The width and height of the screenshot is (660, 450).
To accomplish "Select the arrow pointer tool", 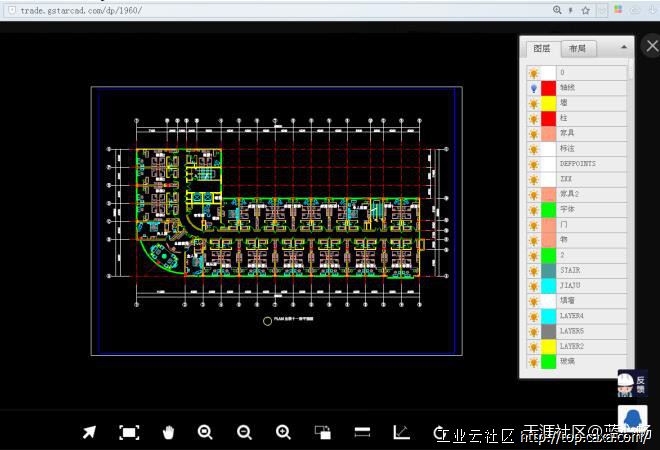I will click(89, 432).
